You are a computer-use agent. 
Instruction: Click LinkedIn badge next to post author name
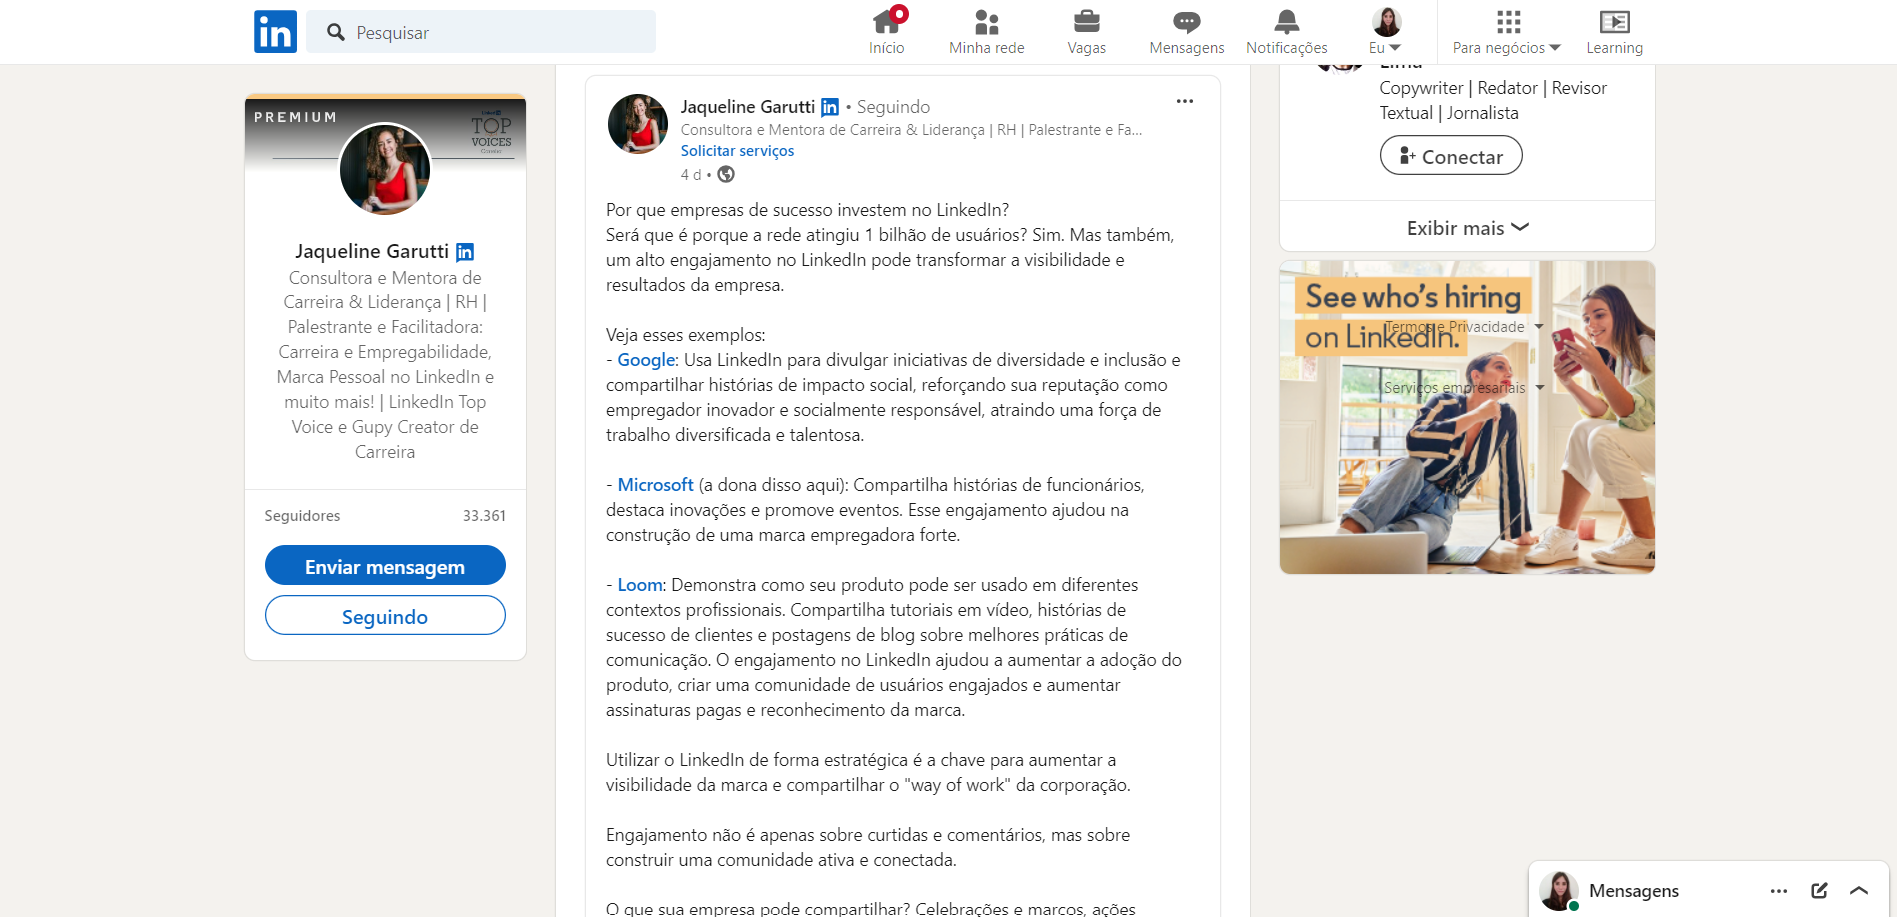pos(830,107)
